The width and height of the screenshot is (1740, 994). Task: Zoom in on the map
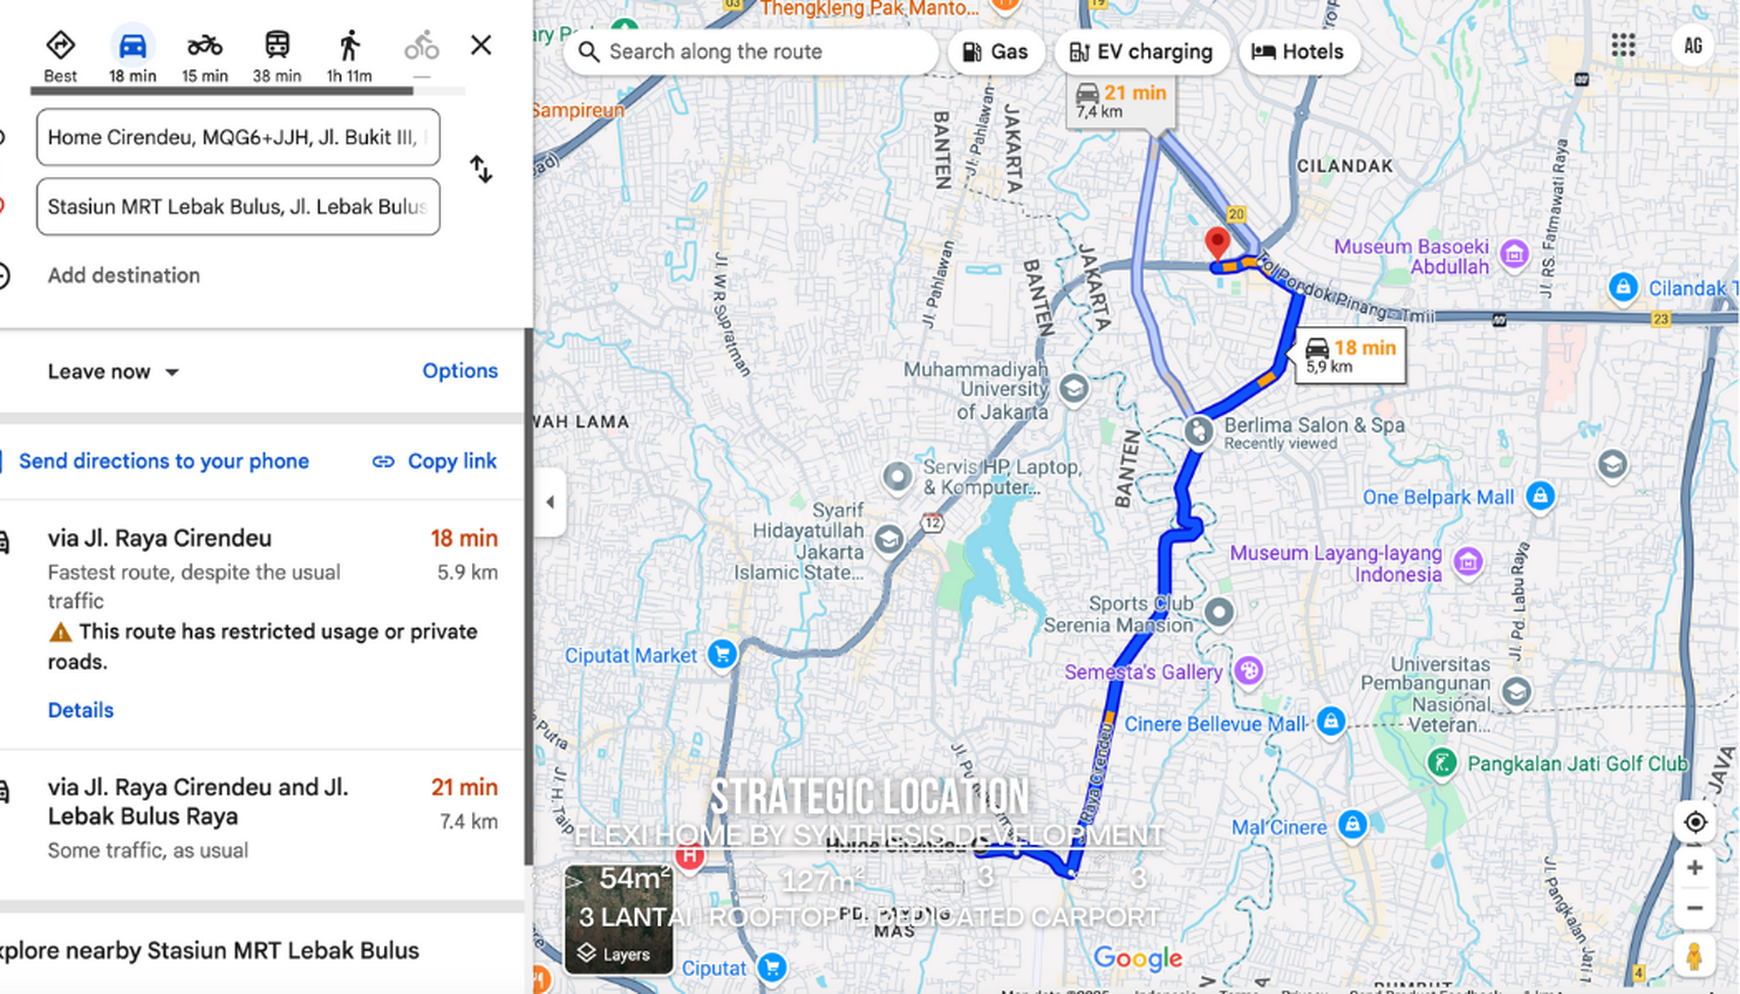click(x=1694, y=868)
